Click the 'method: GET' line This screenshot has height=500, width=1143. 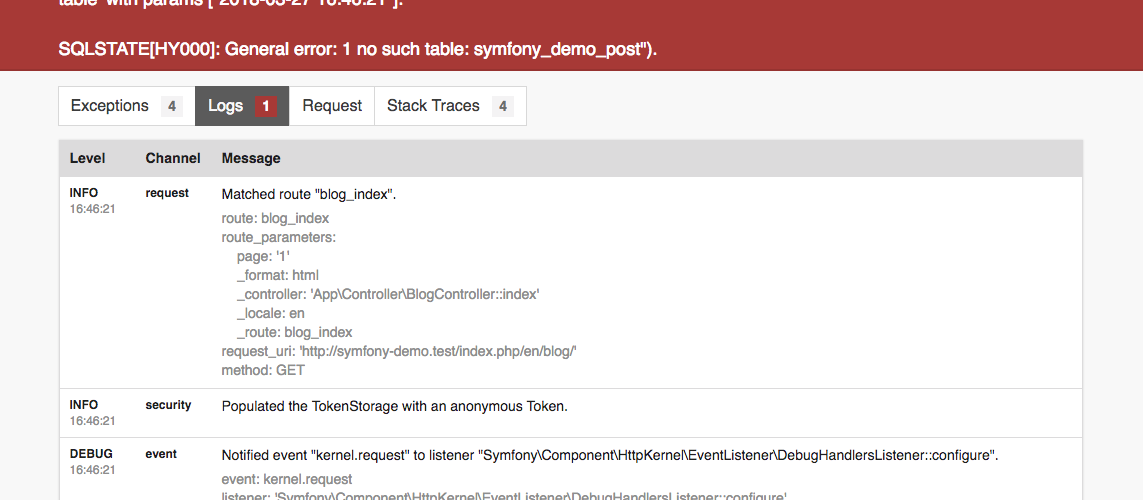263,370
